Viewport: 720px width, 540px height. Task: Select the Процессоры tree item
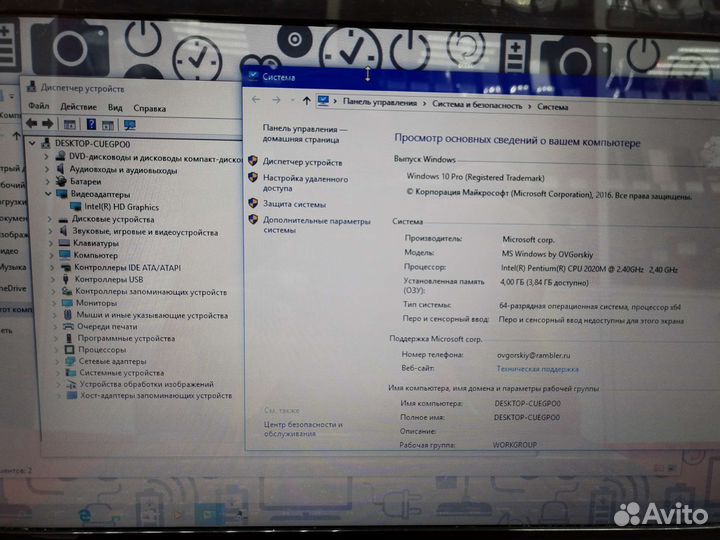coord(102,350)
